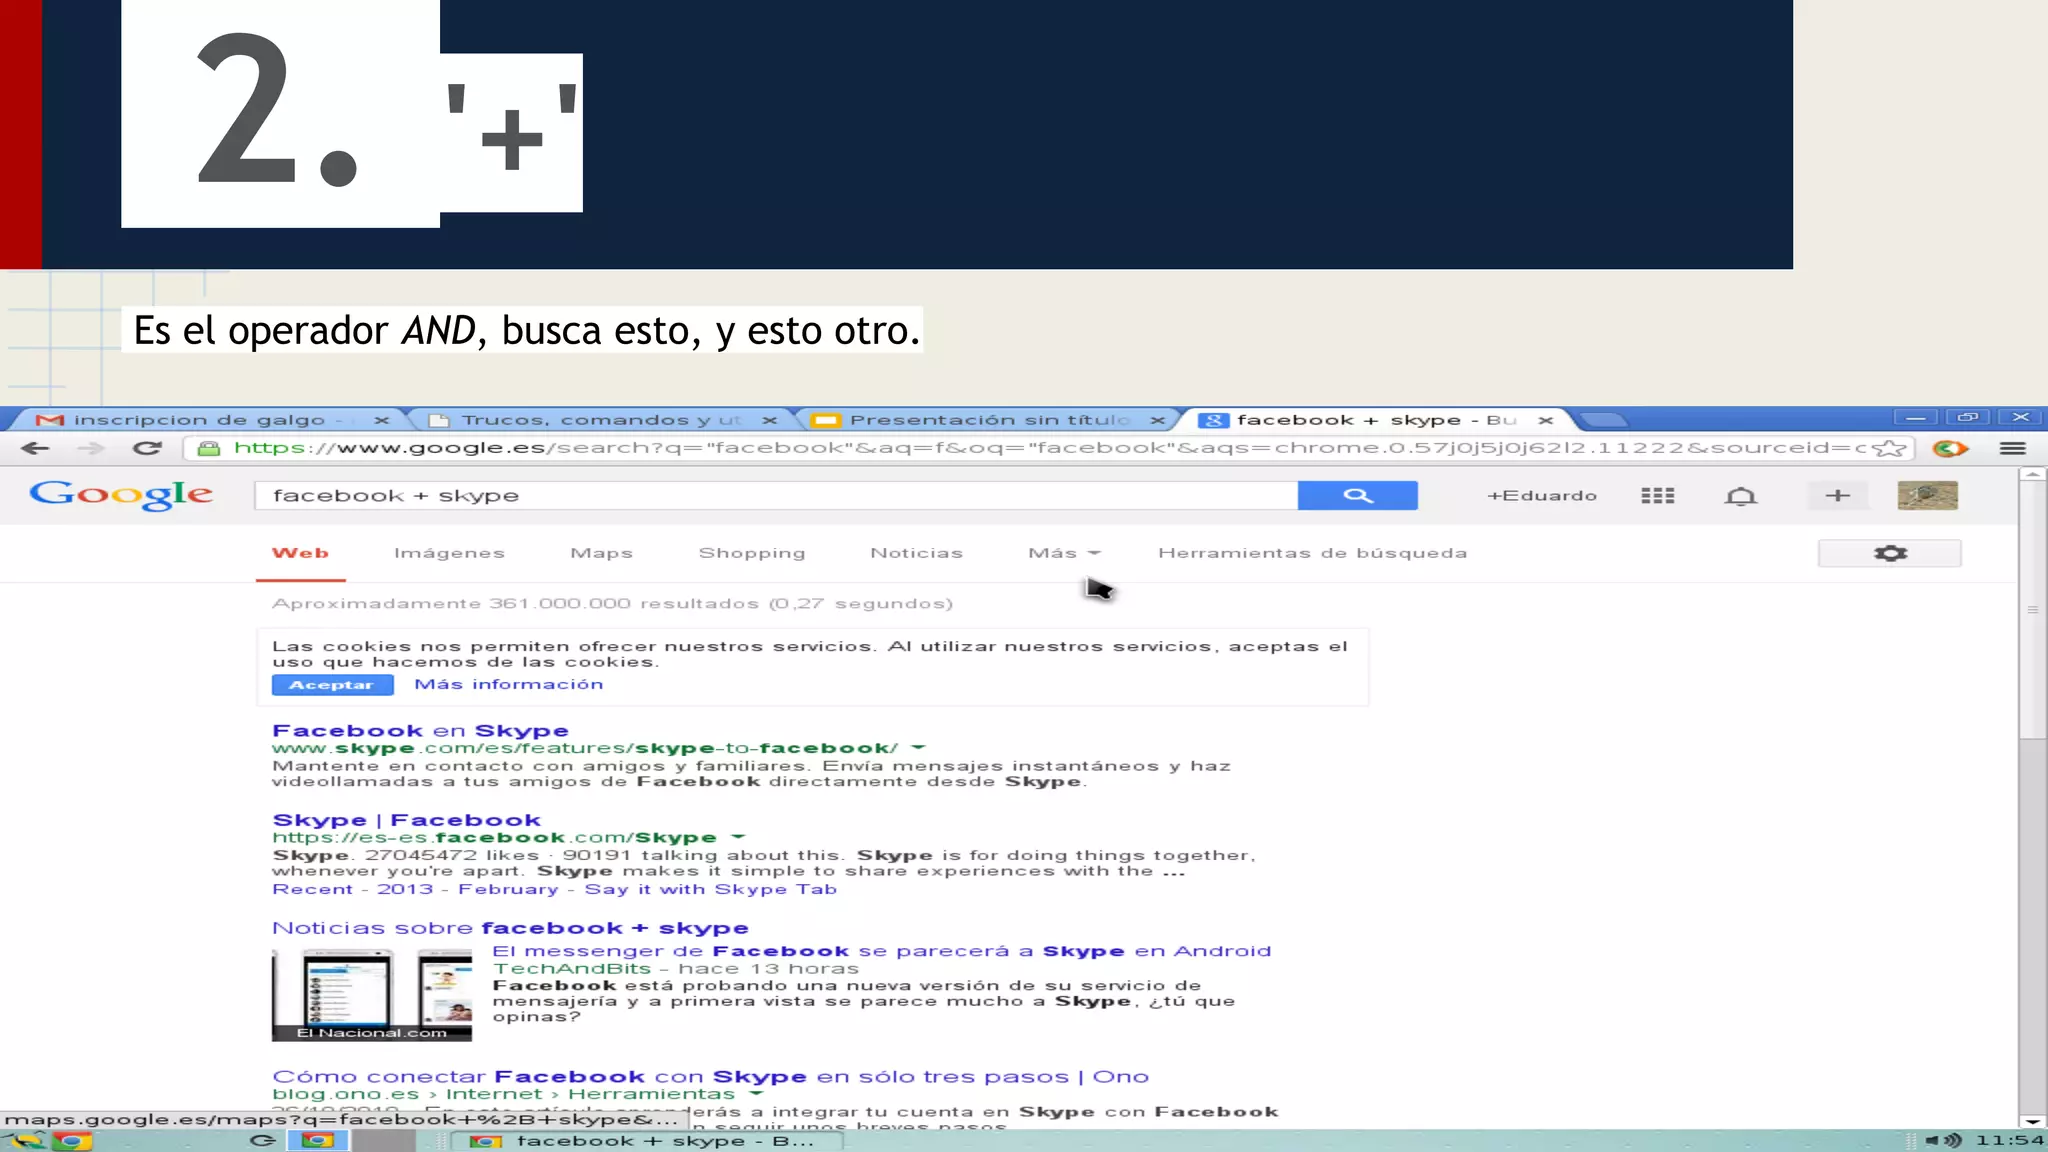Viewport: 2048px width, 1152px height.
Task: Click the volume icon in the system tray
Action: point(1945,1140)
